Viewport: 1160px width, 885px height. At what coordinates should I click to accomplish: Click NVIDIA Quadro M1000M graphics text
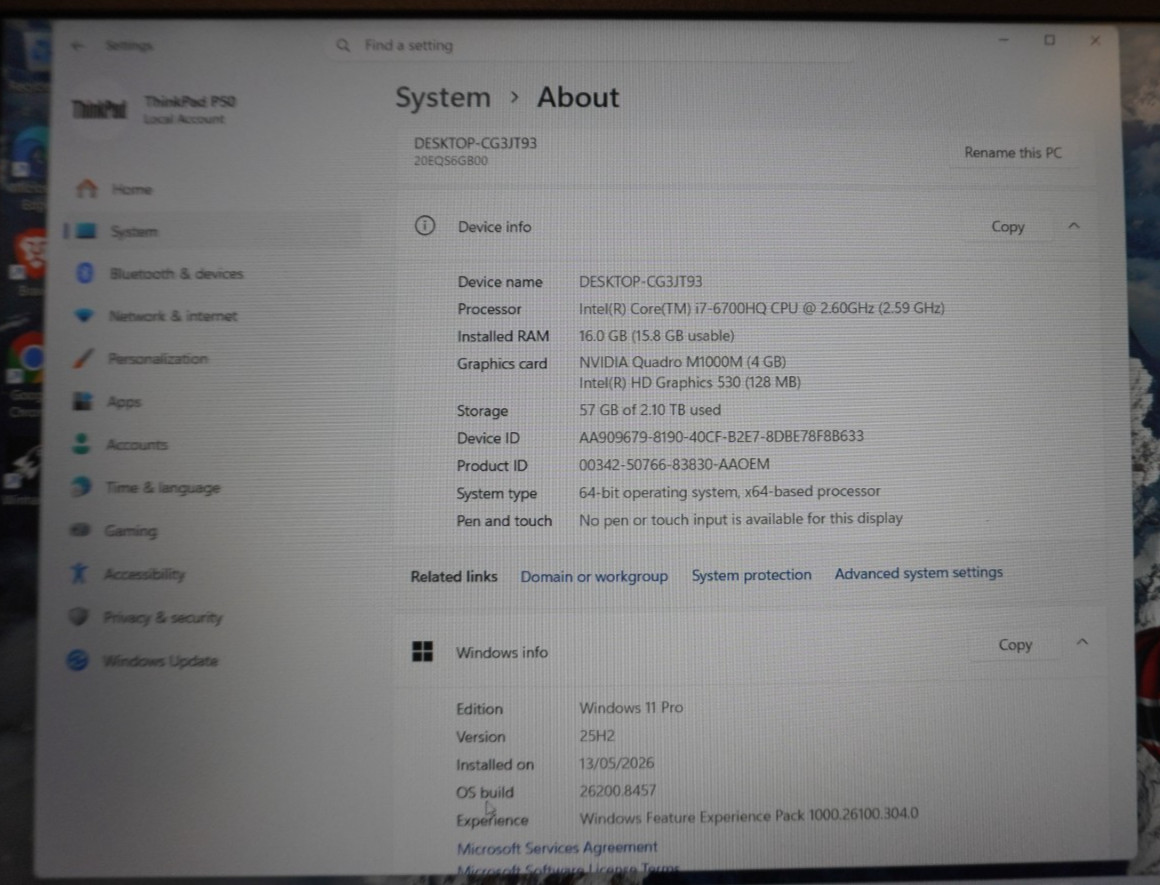coord(682,362)
